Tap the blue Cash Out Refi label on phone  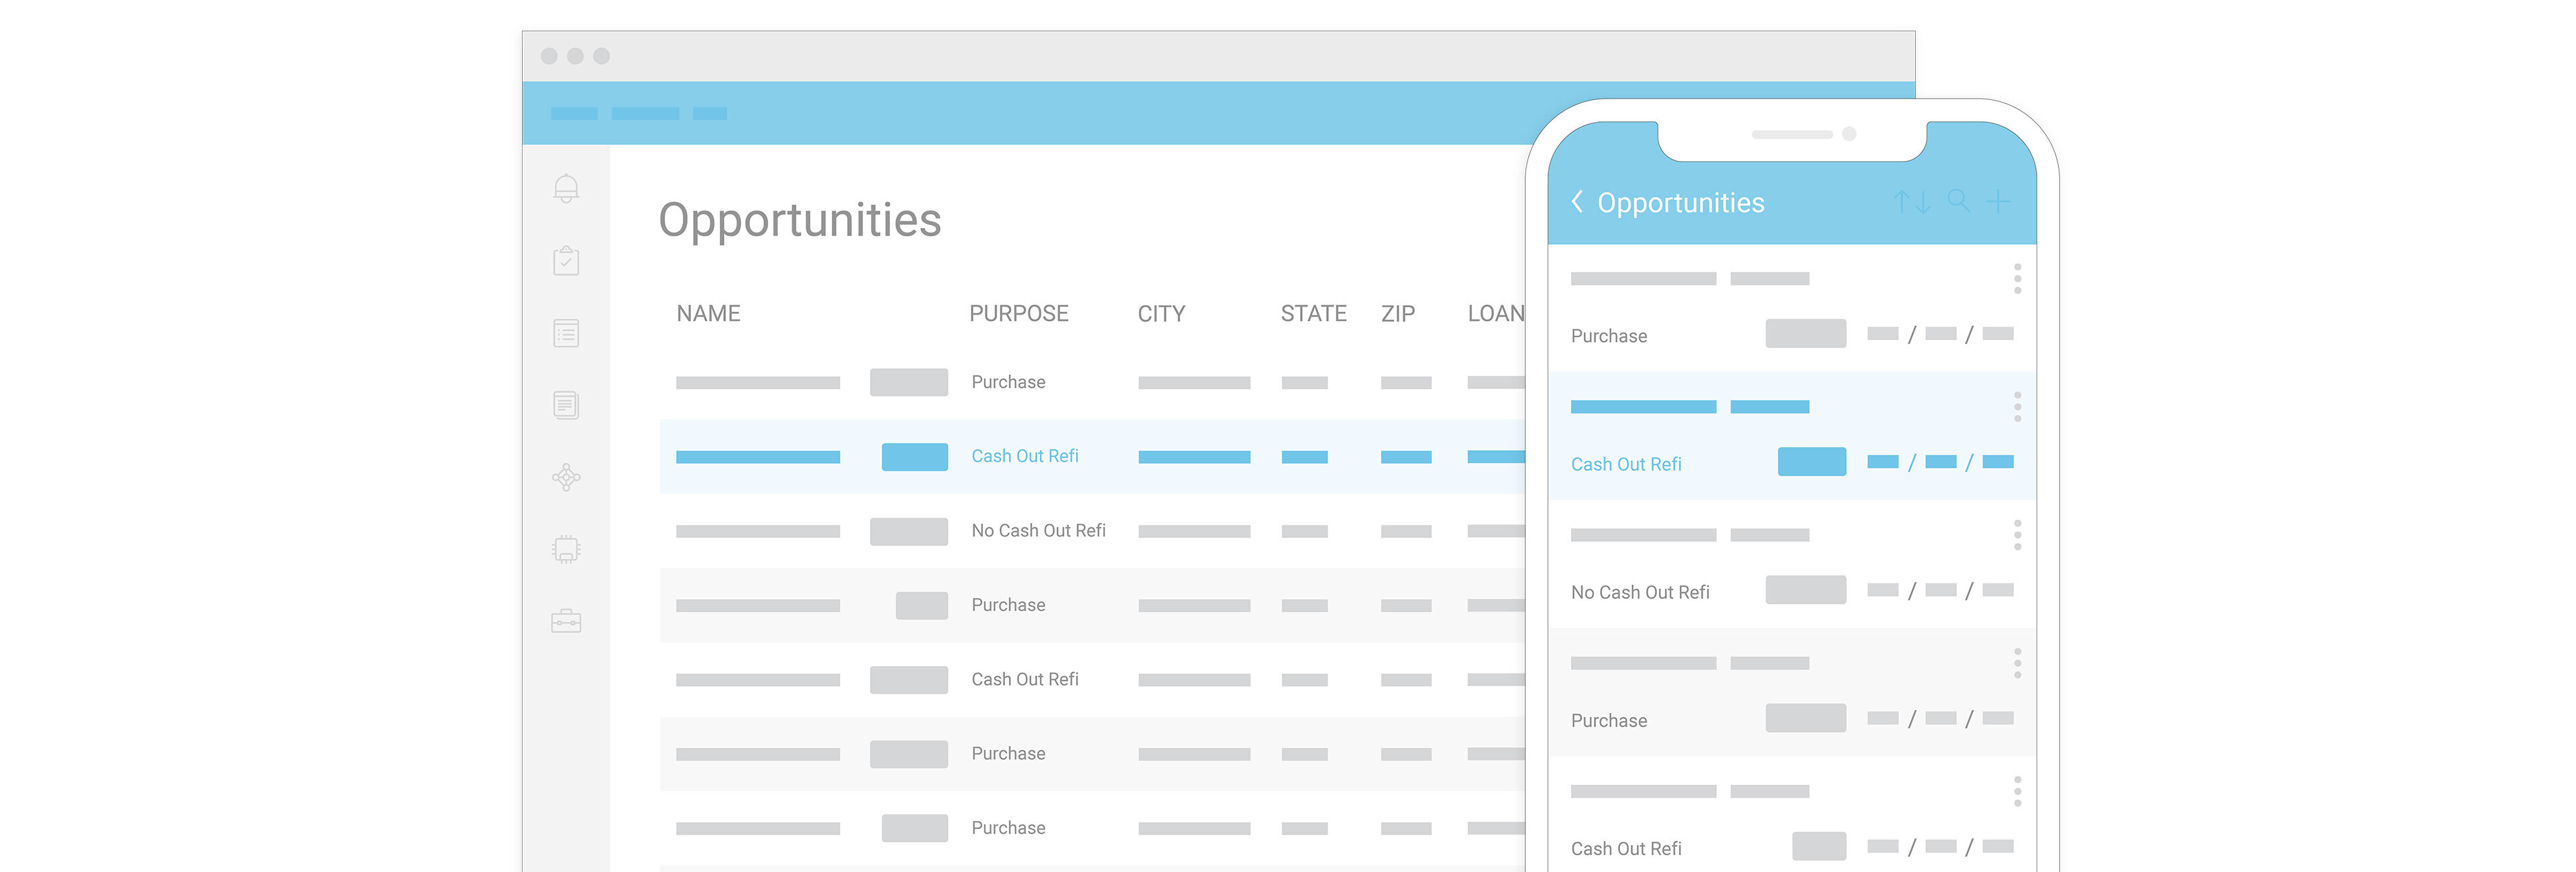point(1626,464)
